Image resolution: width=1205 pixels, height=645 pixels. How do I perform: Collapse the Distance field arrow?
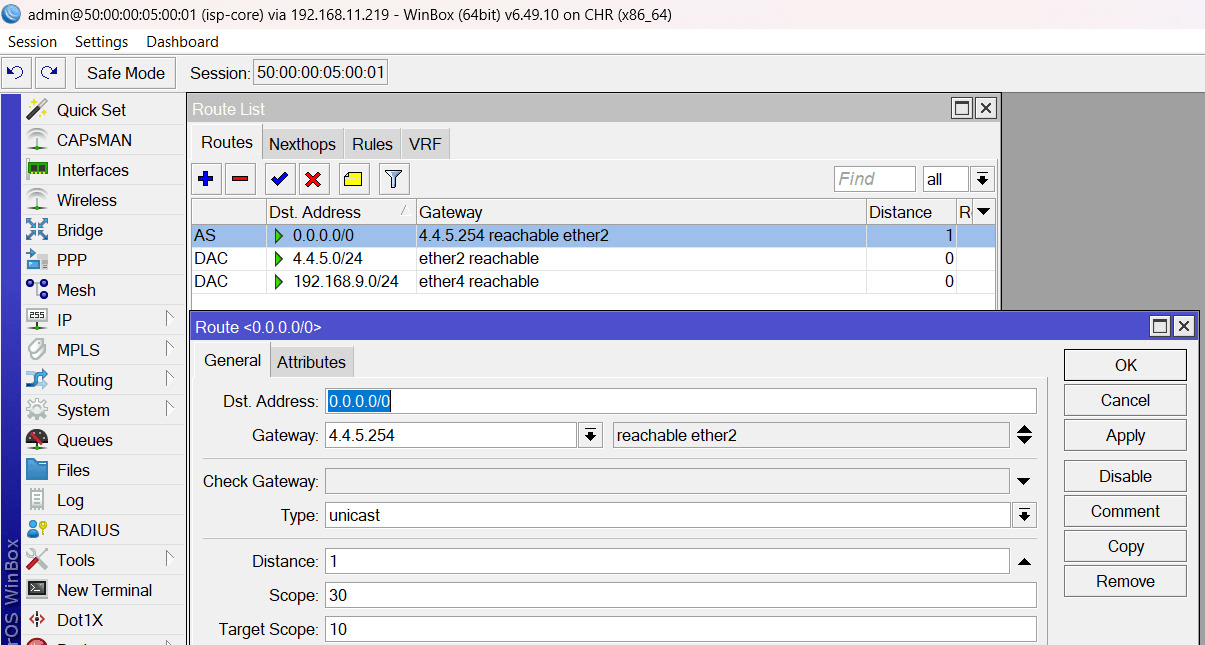(1024, 562)
